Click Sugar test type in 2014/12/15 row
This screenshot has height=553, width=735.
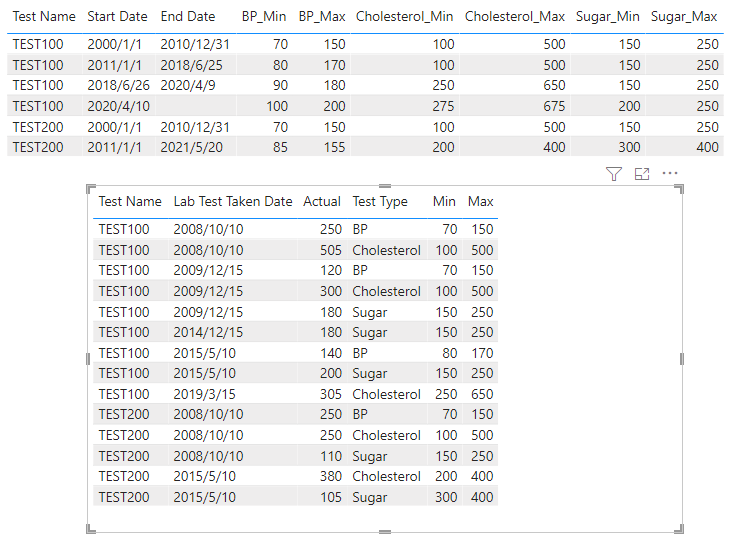coord(370,333)
